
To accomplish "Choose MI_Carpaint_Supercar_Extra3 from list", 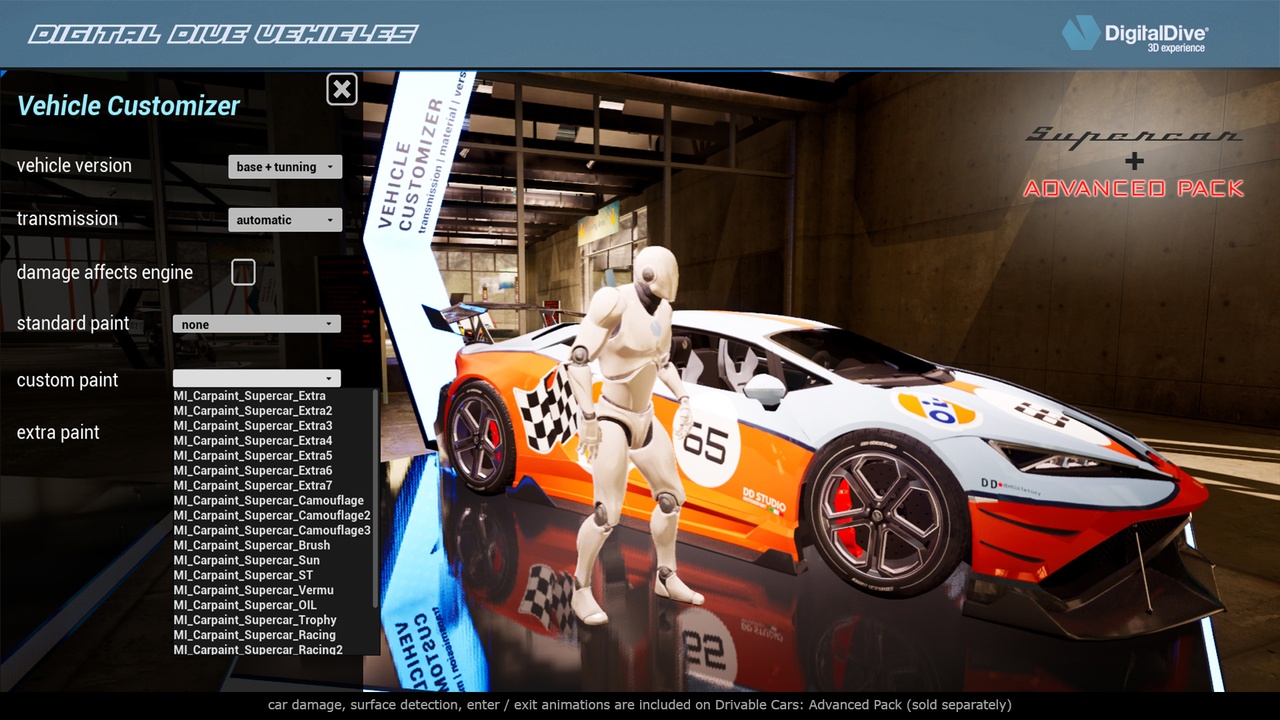I will (252, 426).
